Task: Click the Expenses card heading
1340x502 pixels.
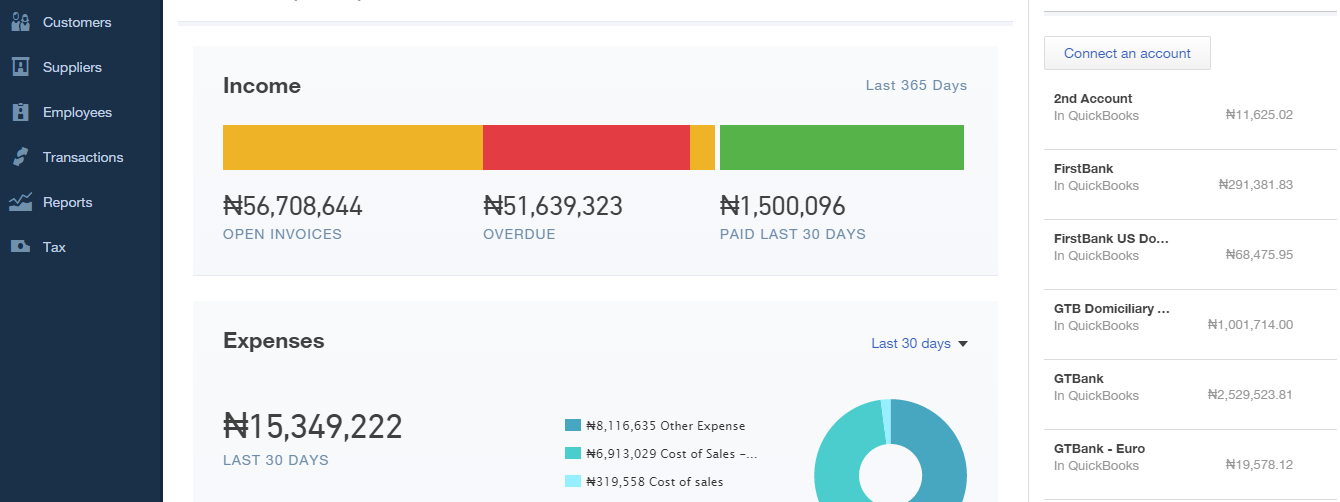Action: click(x=274, y=341)
